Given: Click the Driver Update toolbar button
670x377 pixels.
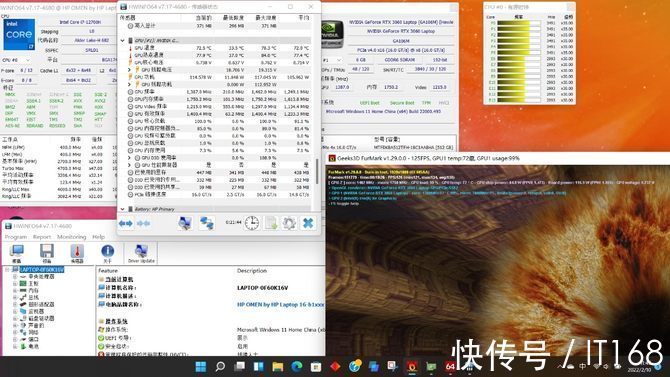Looking at the screenshot, I should point(141,253).
